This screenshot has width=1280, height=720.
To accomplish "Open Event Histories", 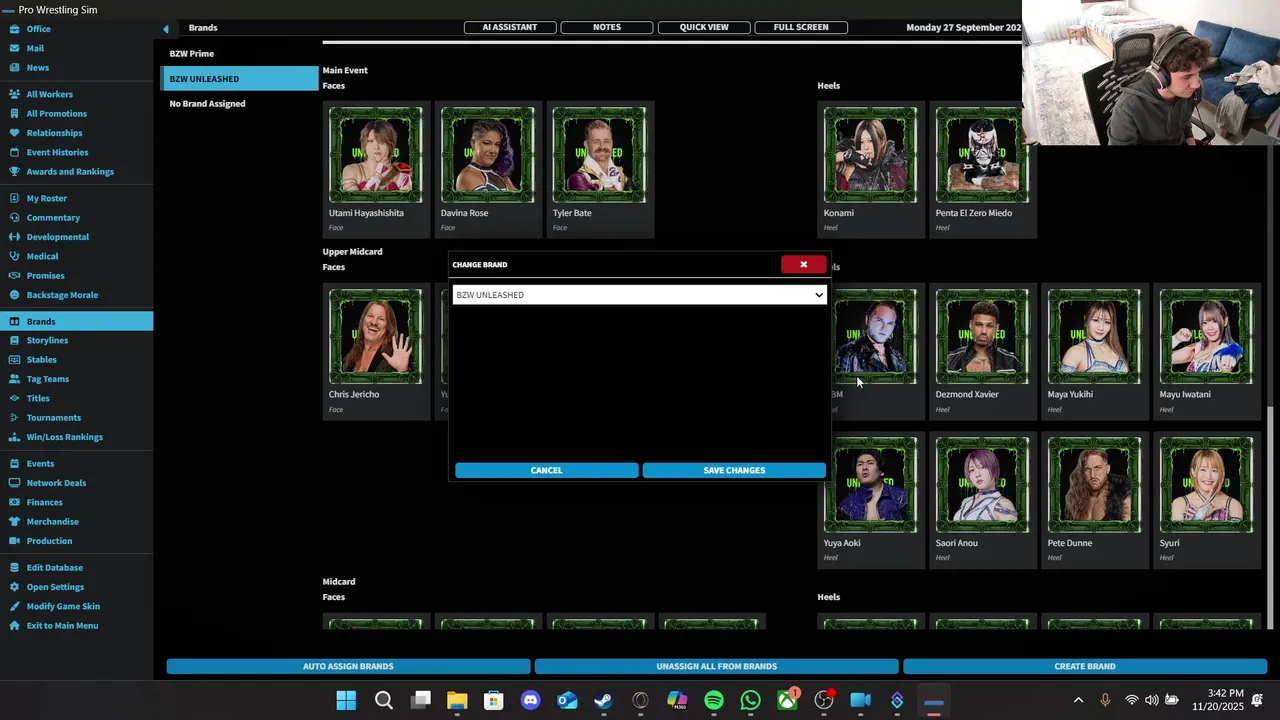I will (x=57, y=152).
